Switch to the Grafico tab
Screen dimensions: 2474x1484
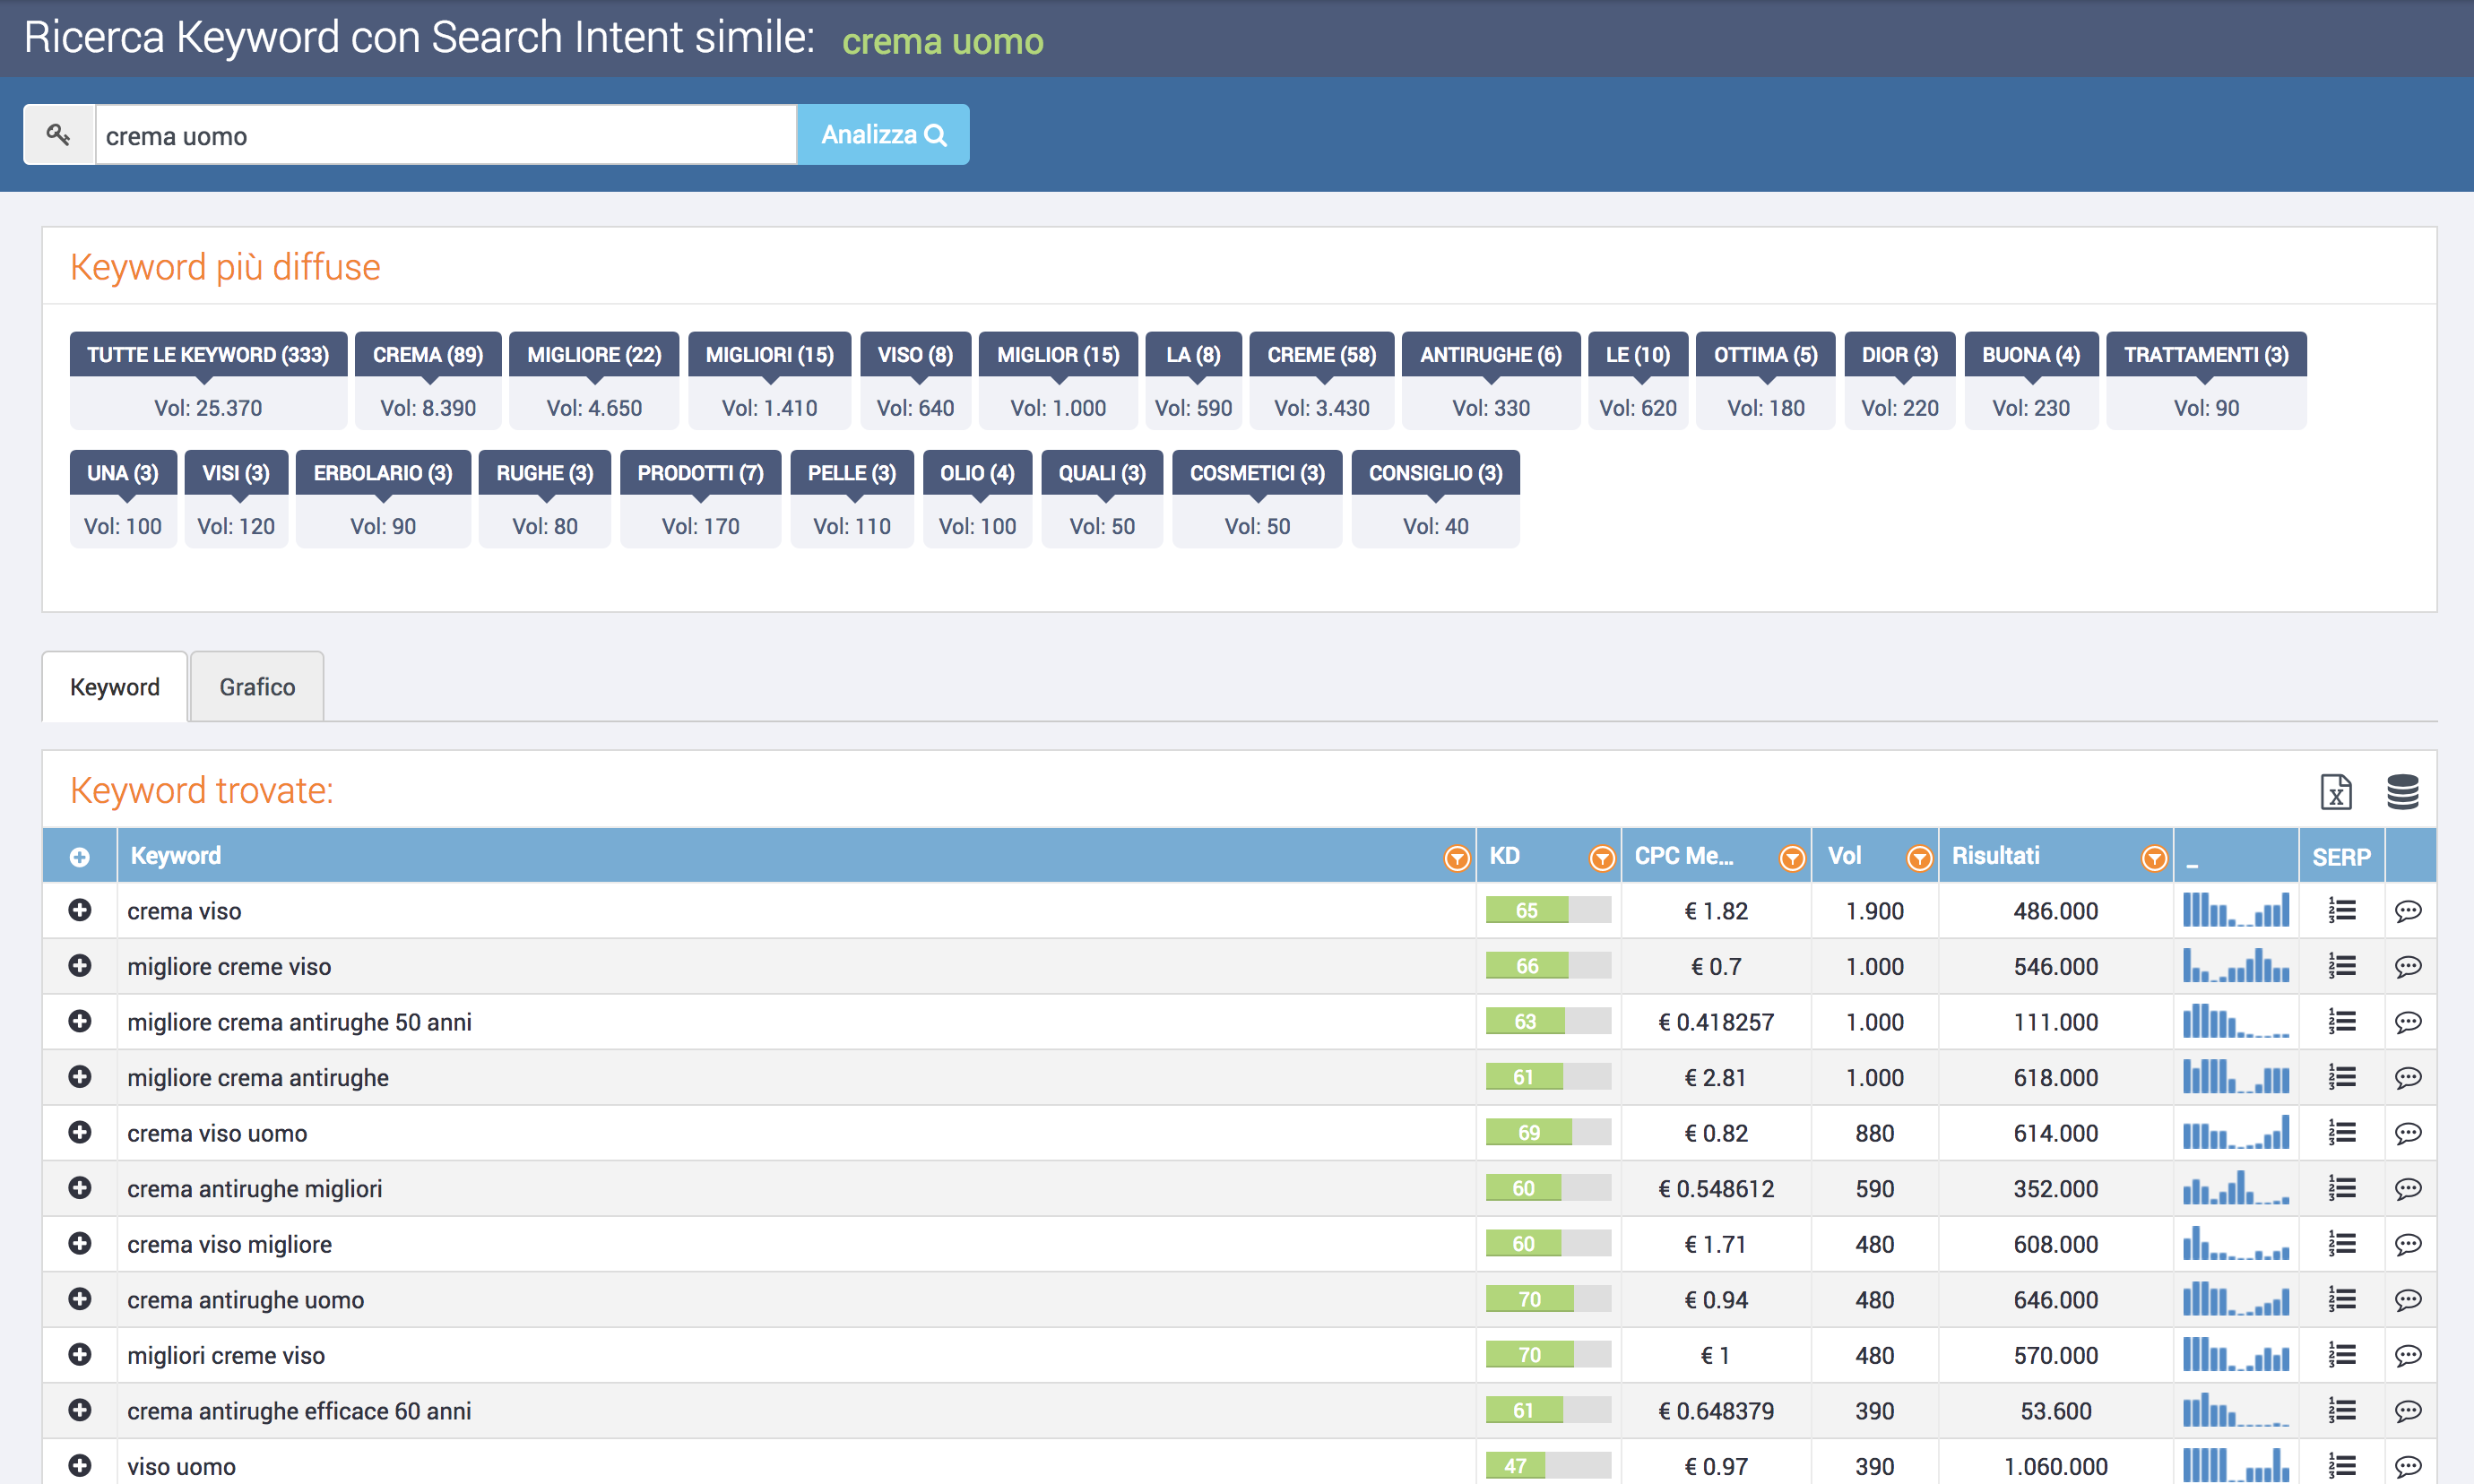pyautogui.click(x=256, y=686)
